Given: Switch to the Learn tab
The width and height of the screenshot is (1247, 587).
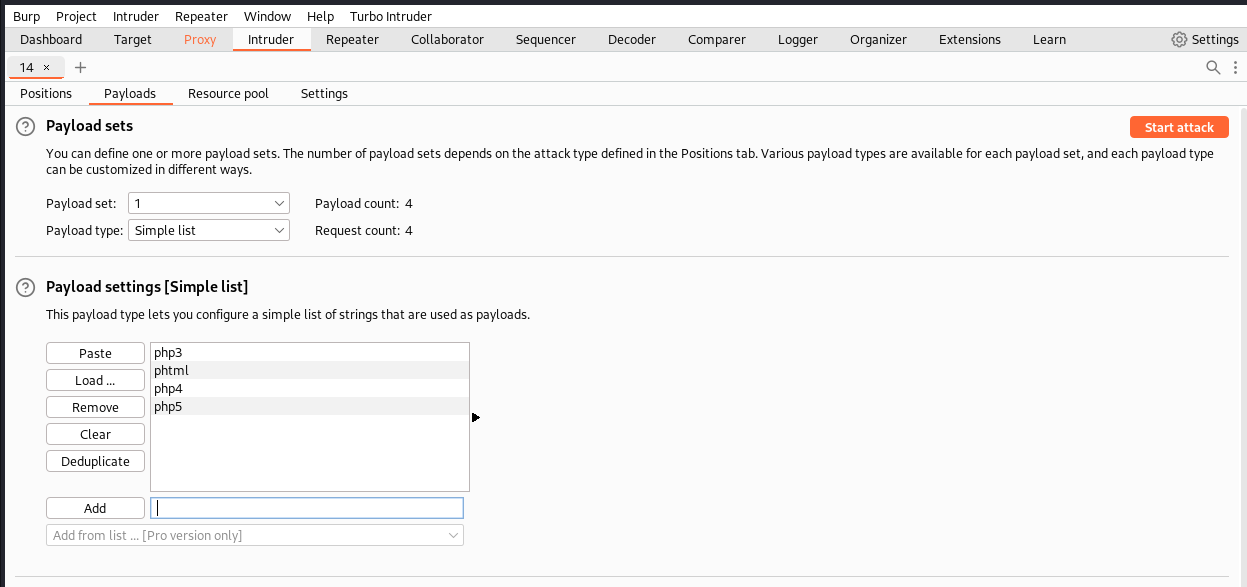Looking at the screenshot, I should coord(1049,39).
